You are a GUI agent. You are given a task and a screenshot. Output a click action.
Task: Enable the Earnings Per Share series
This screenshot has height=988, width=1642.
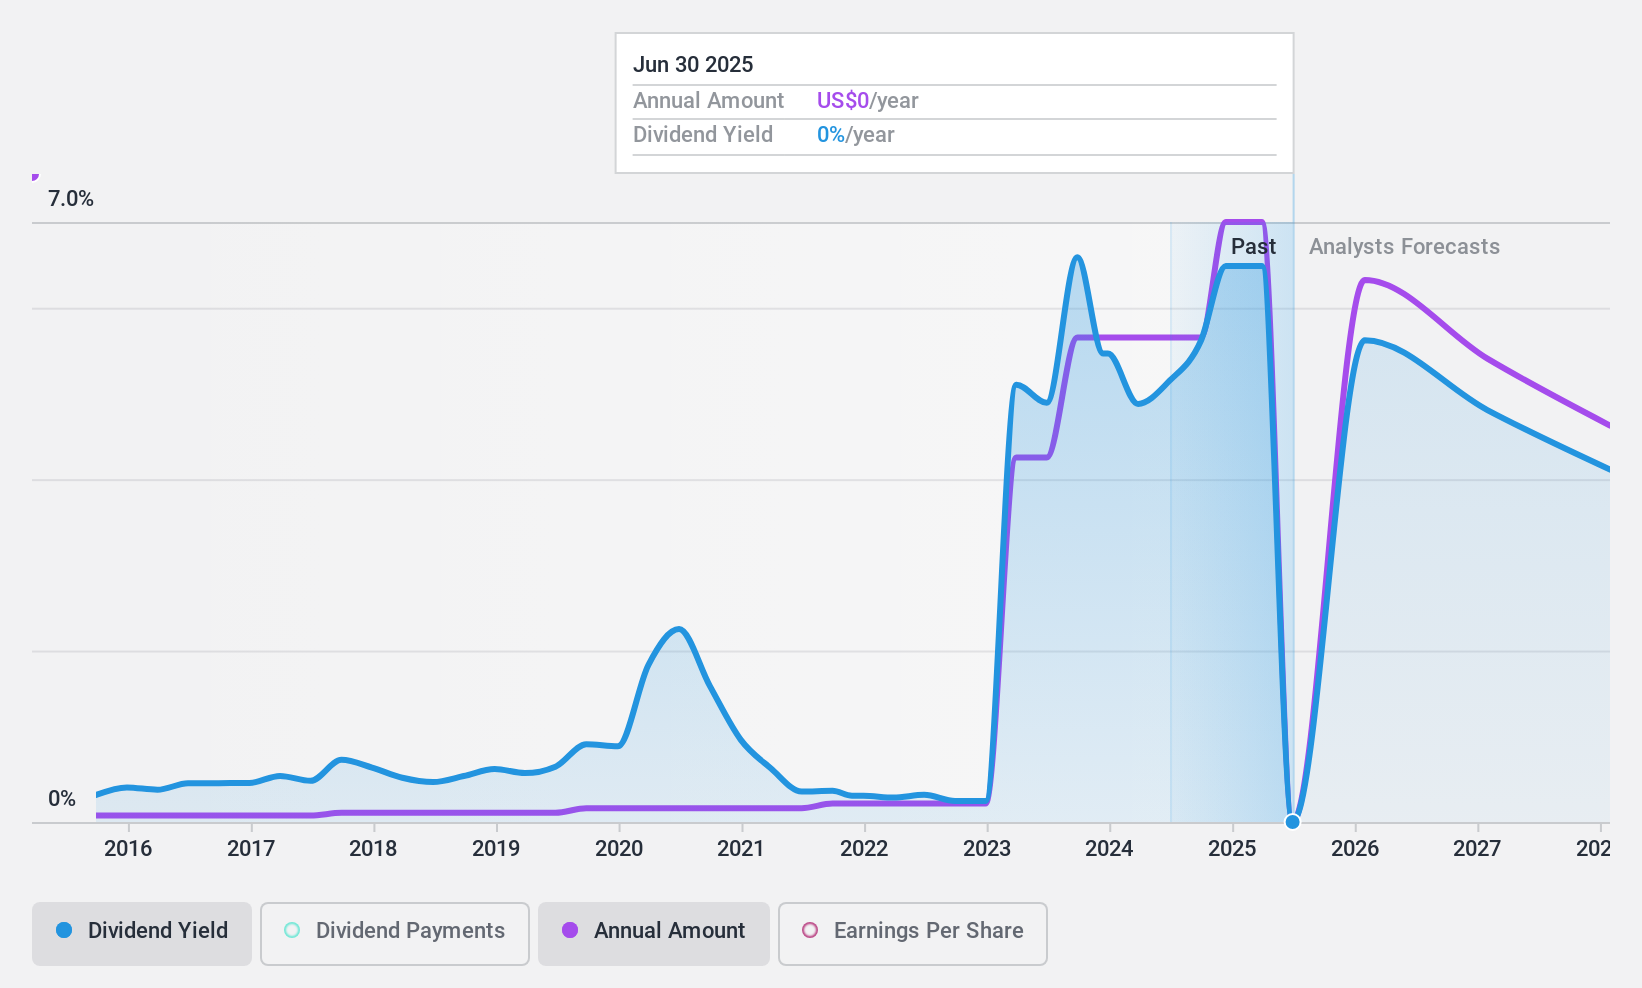(x=913, y=934)
